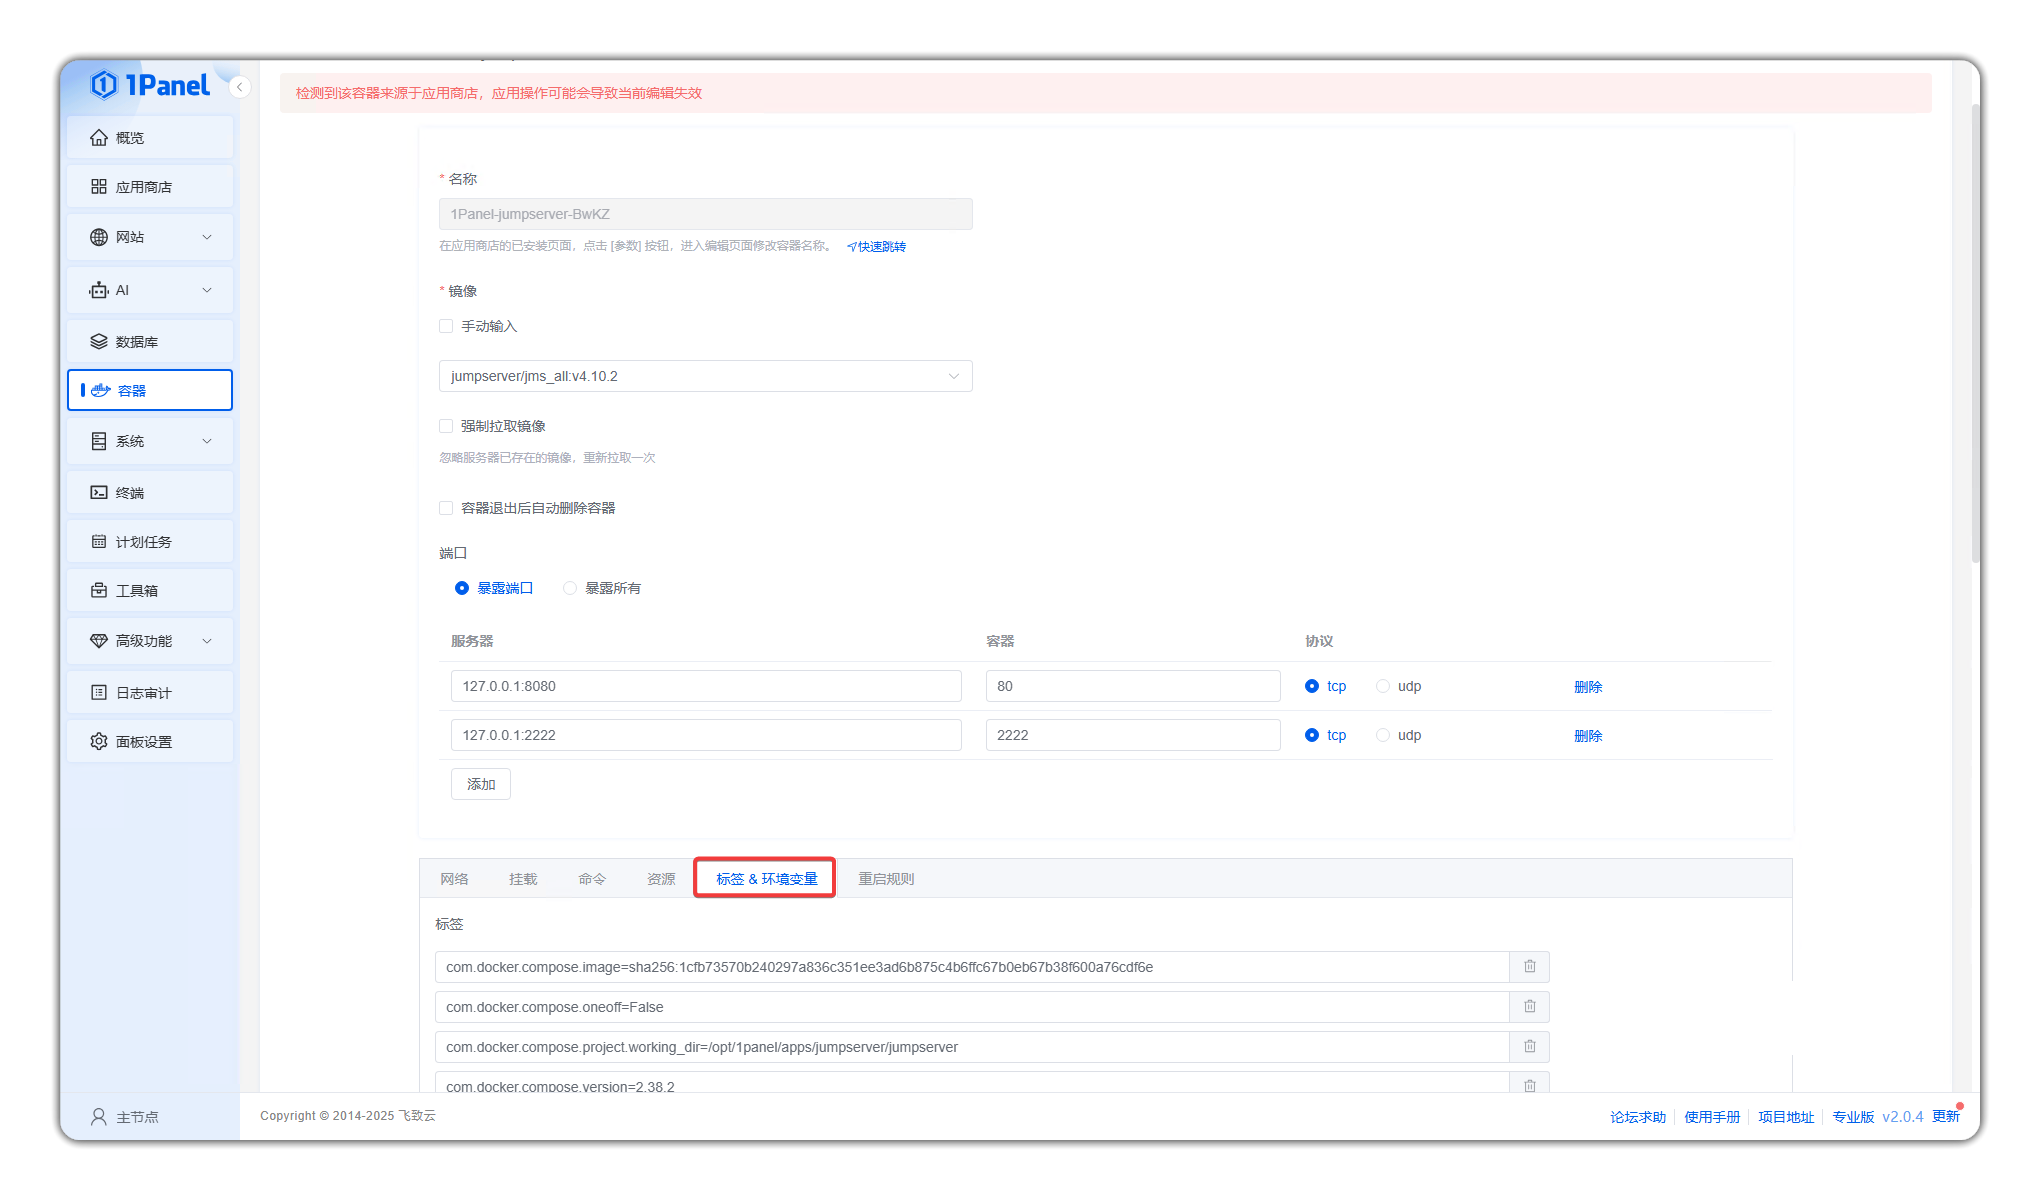Delete the com.docker.compose.oneoff label

pos(1529,1007)
